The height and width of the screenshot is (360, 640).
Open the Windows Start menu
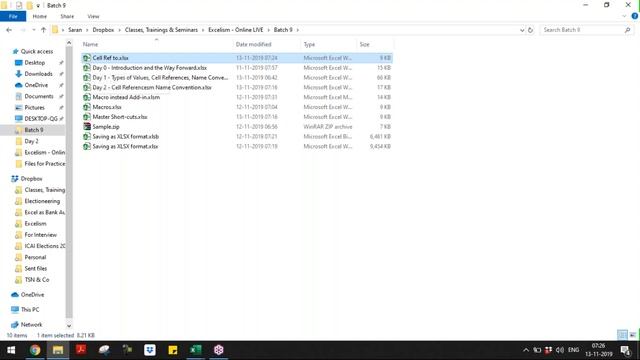pyautogui.click(x=11, y=350)
